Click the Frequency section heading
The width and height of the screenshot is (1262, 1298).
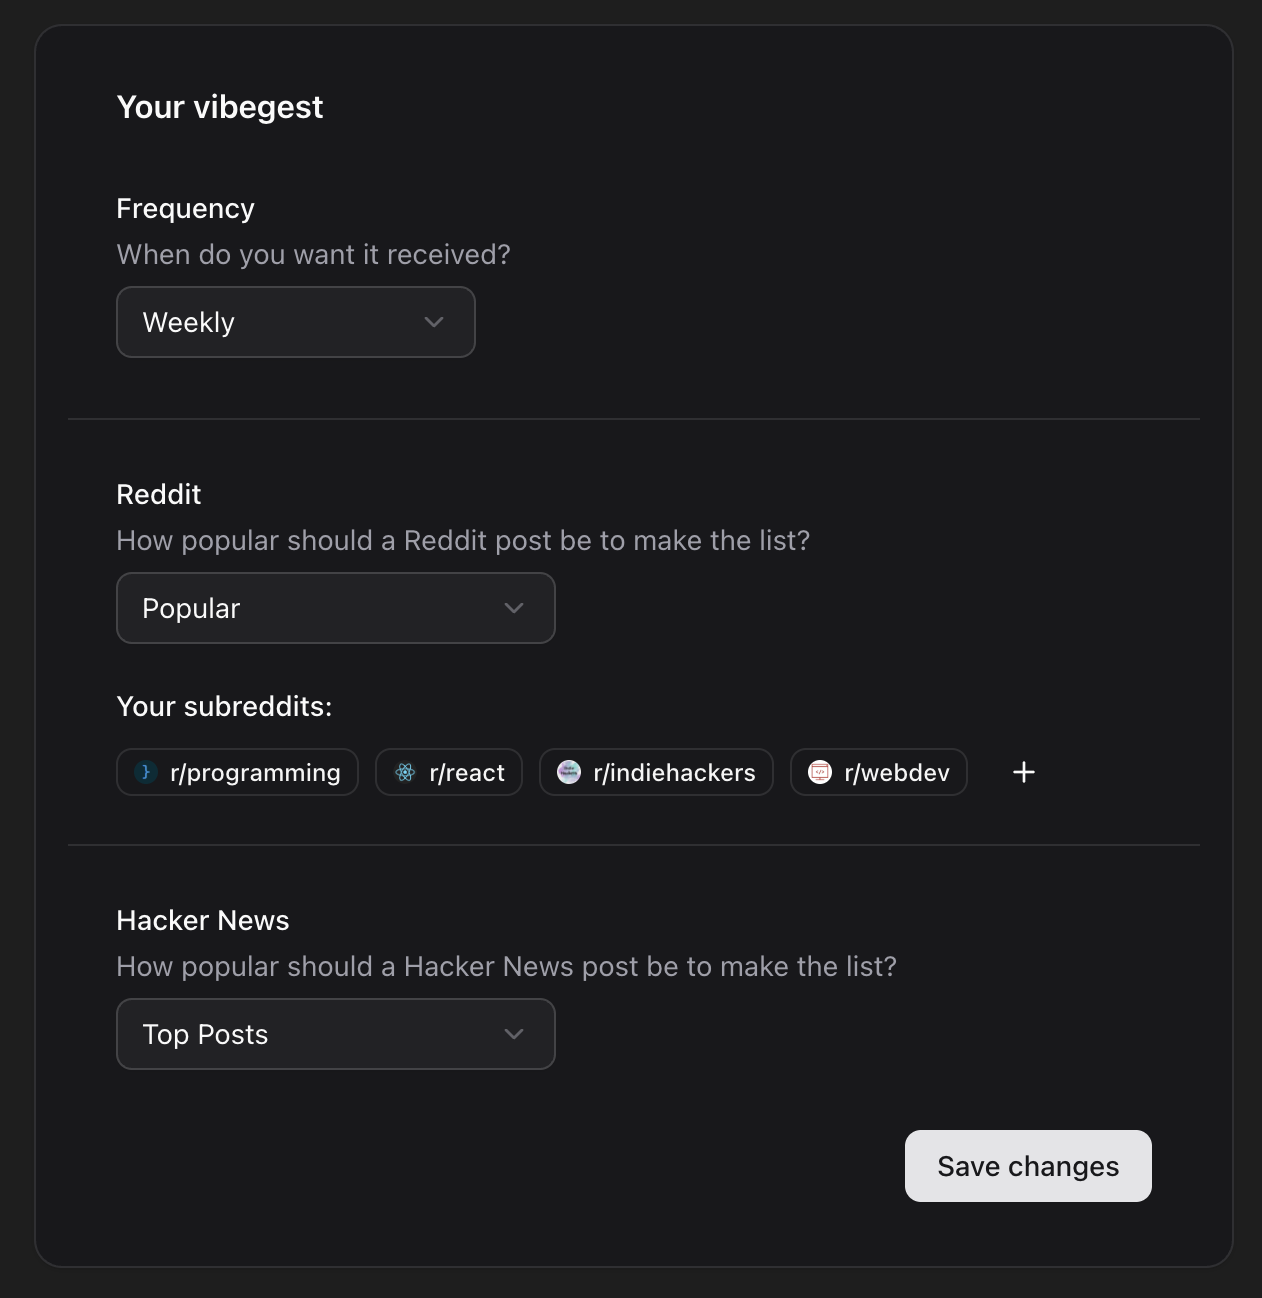pos(185,208)
